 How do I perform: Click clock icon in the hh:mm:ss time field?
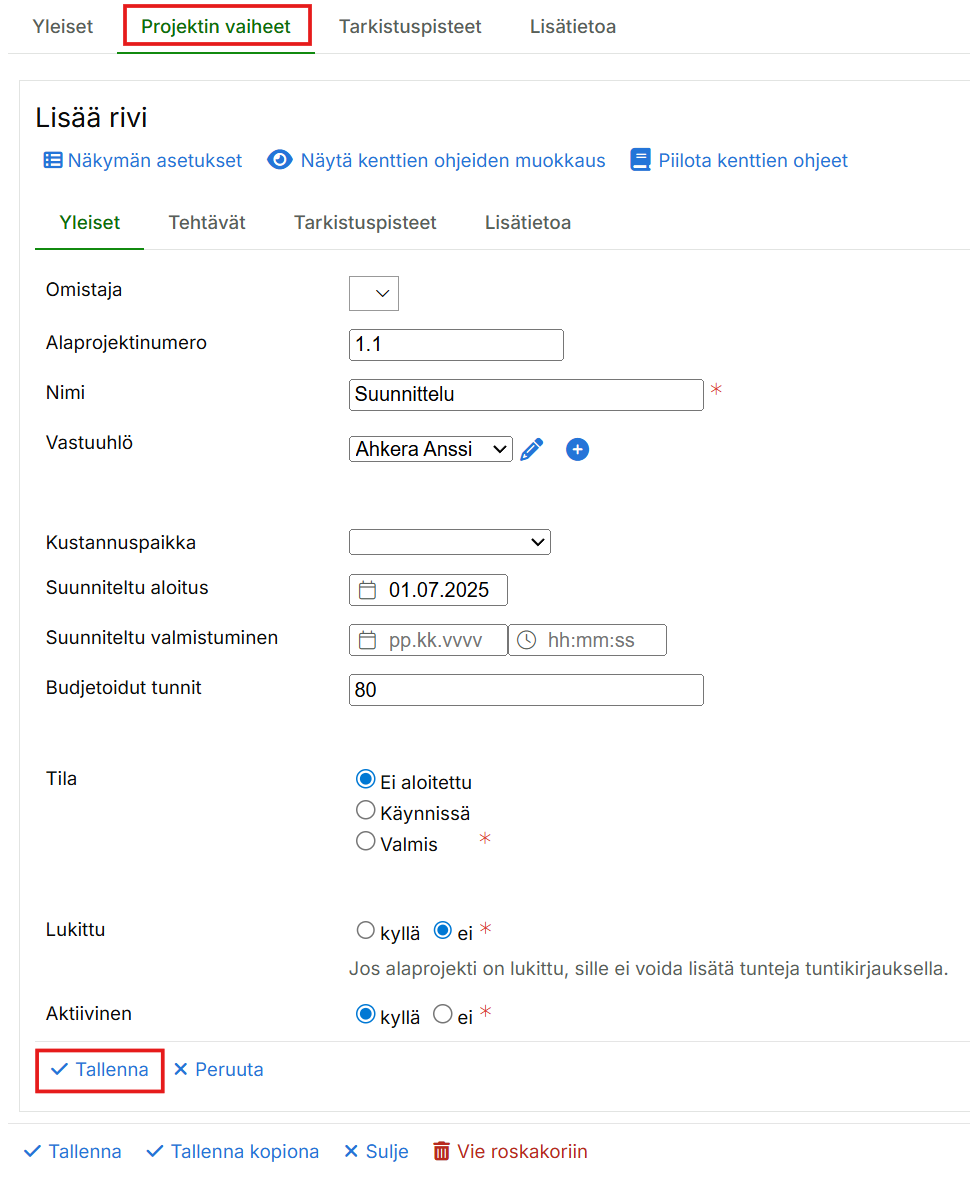[526, 640]
